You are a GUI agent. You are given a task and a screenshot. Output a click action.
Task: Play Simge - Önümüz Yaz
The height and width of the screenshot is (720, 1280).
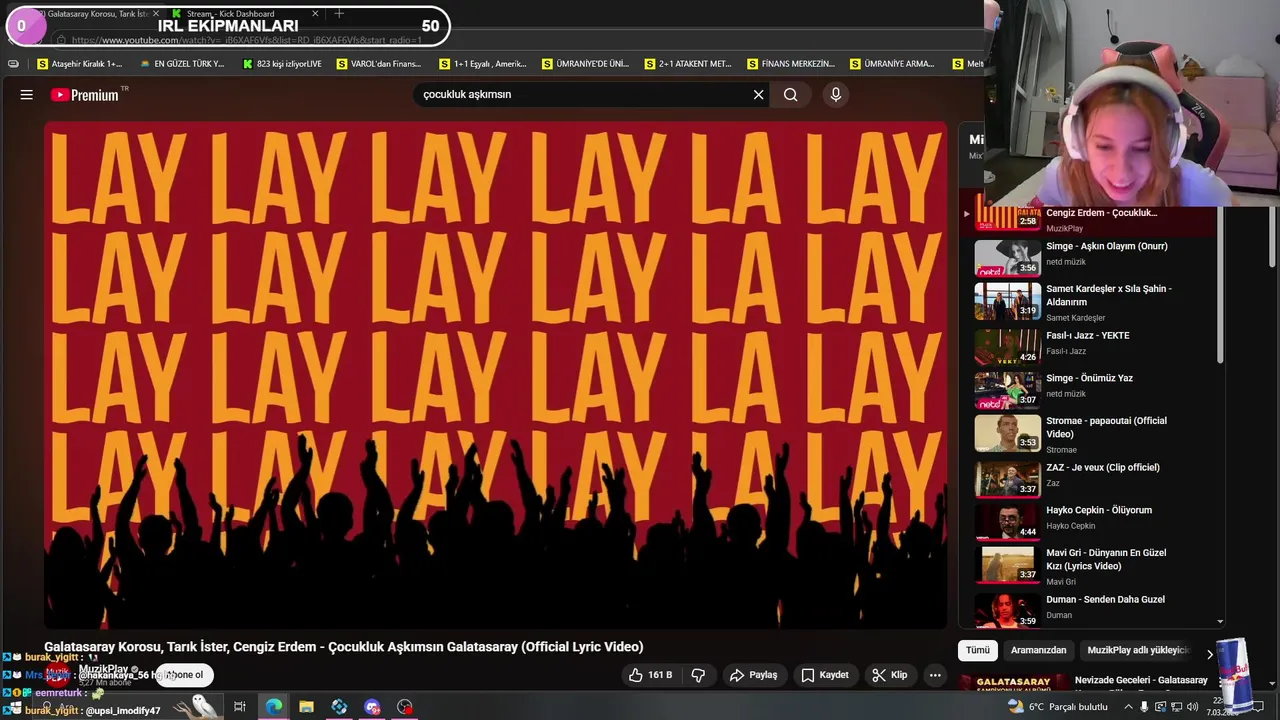[1089, 378]
